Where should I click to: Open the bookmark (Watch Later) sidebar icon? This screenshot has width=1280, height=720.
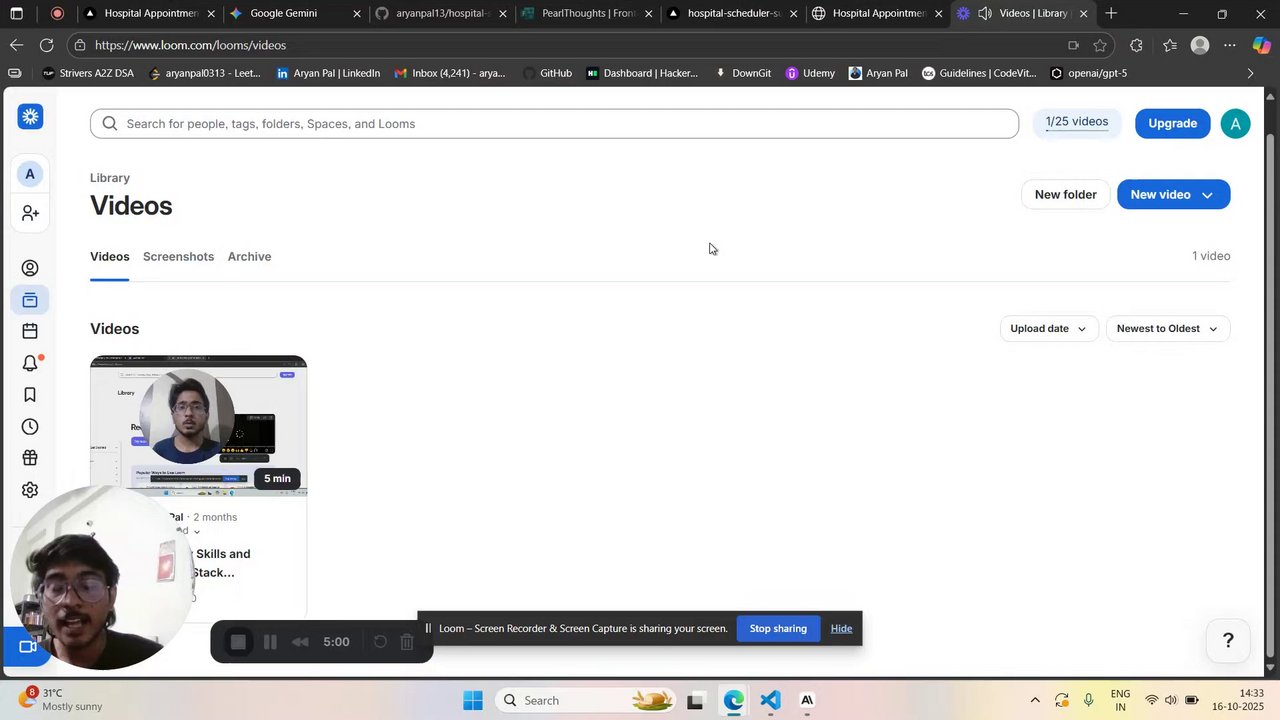[x=30, y=395]
